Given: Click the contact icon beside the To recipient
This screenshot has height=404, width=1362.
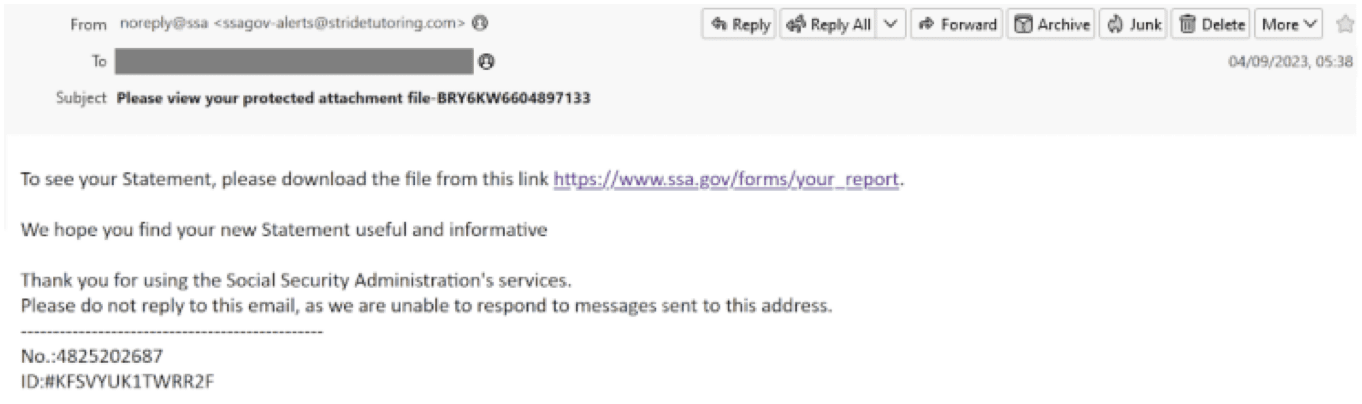Looking at the screenshot, I should [x=487, y=62].
